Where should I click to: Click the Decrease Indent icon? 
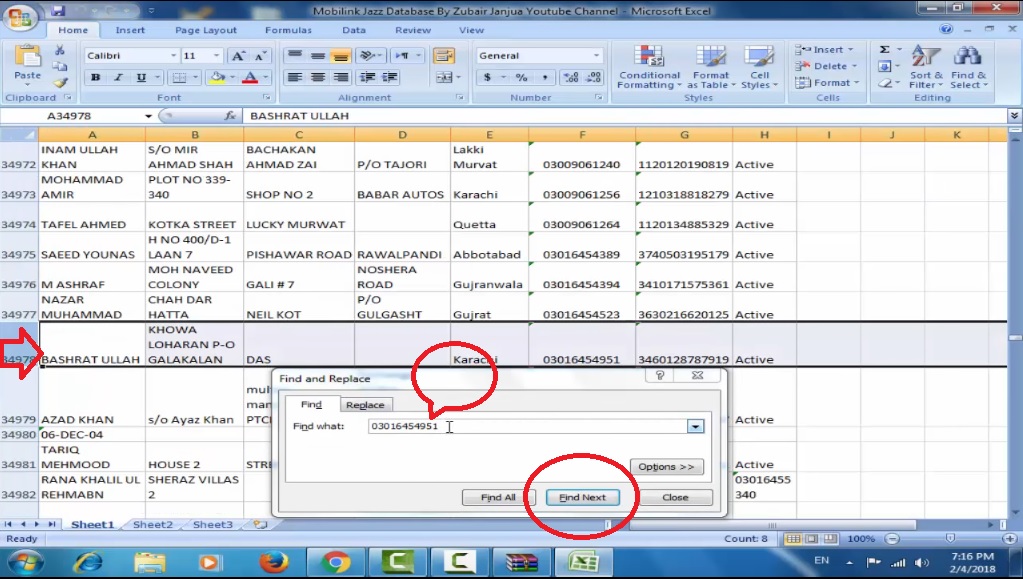(367, 78)
